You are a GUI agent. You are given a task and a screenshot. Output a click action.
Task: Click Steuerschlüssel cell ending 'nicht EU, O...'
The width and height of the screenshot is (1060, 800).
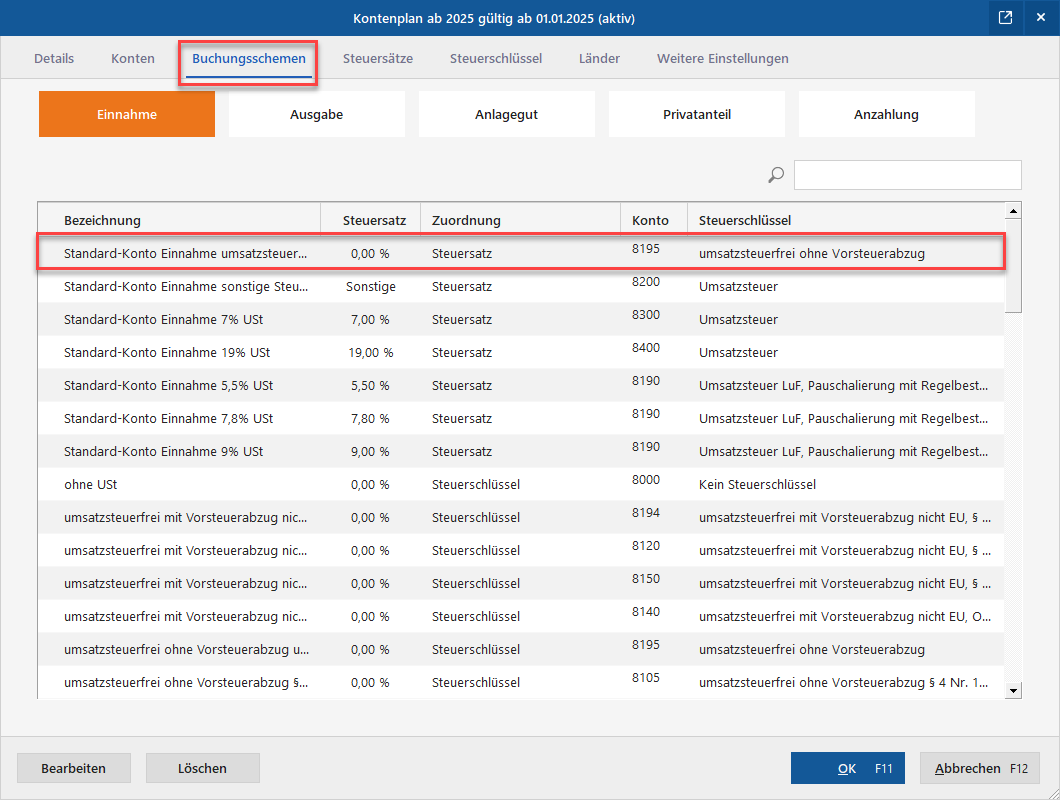click(x=845, y=616)
